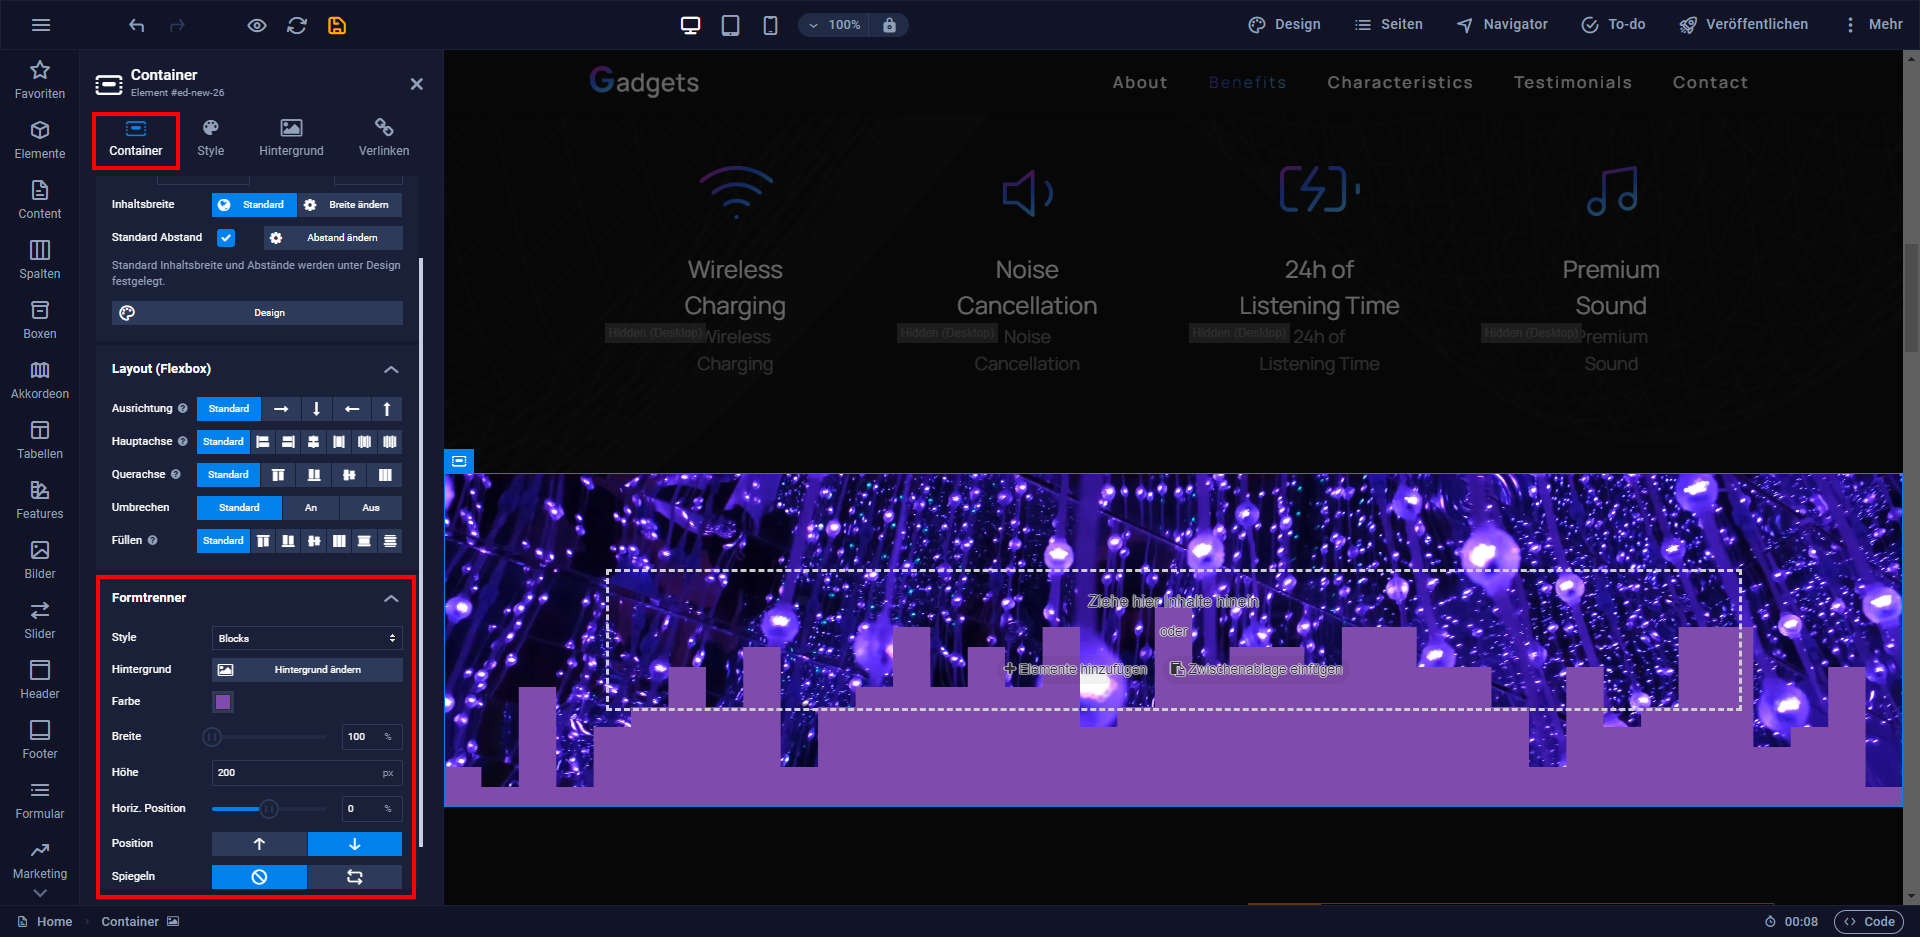Switch to the Hintergrund tab
Image resolution: width=1920 pixels, height=937 pixels.
click(x=291, y=139)
